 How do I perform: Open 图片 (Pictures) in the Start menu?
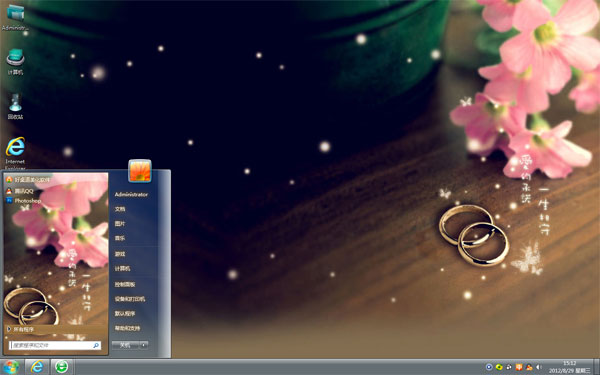120,223
